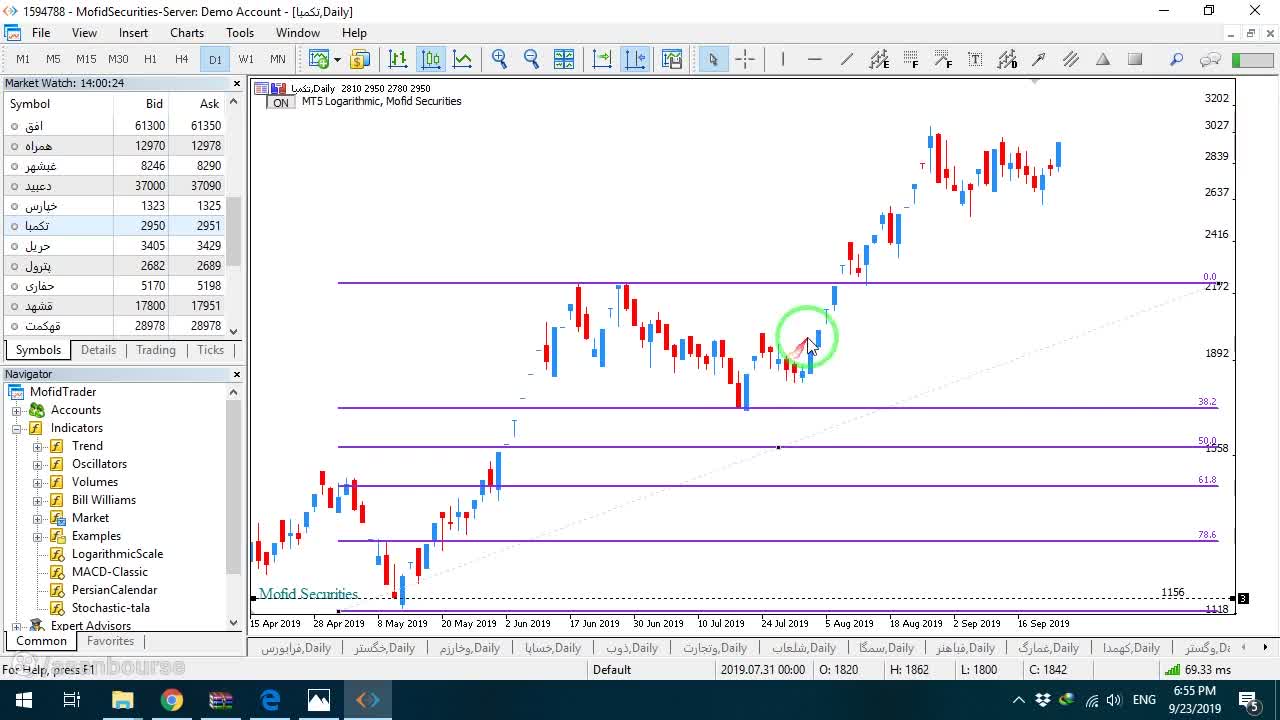This screenshot has height=720, width=1280.
Task: Select the PersianCalendar indicator
Action: (x=114, y=590)
